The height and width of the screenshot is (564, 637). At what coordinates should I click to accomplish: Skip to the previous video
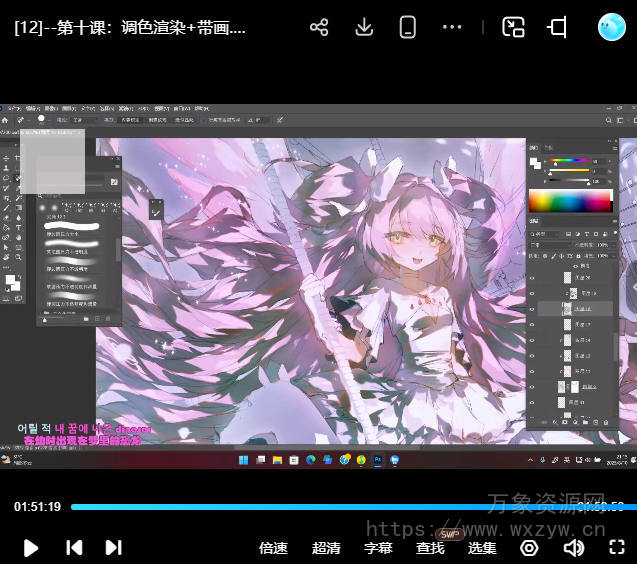click(74, 547)
